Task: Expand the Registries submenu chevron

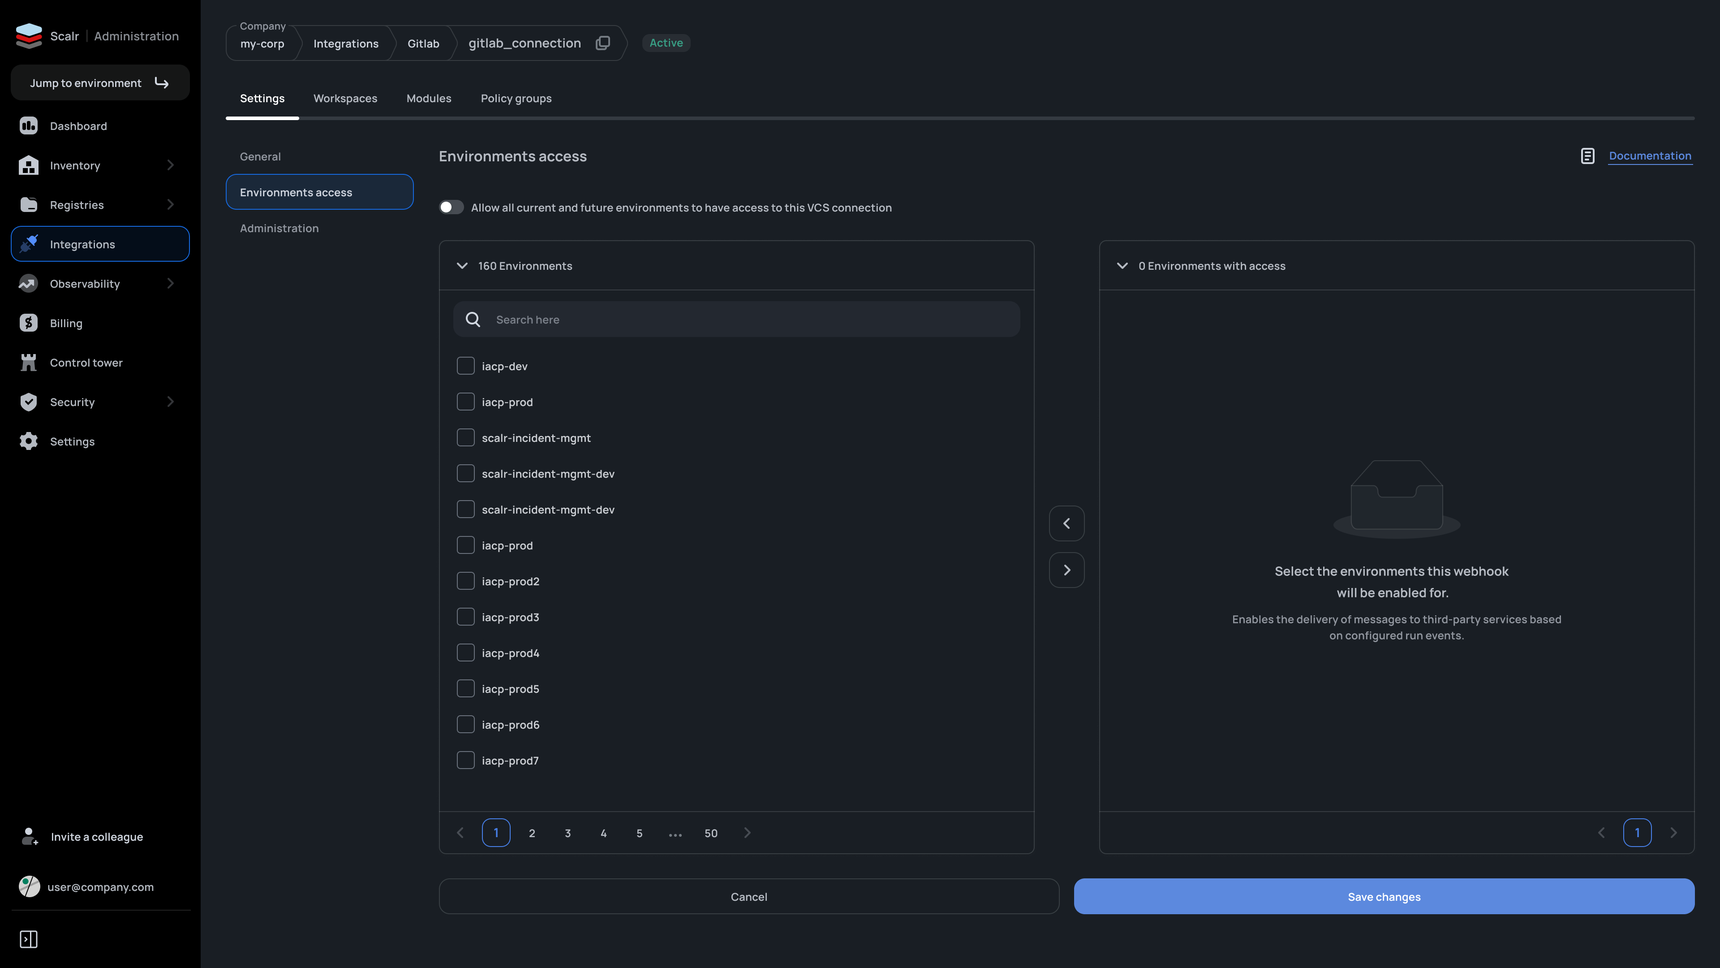Action: 170,205
